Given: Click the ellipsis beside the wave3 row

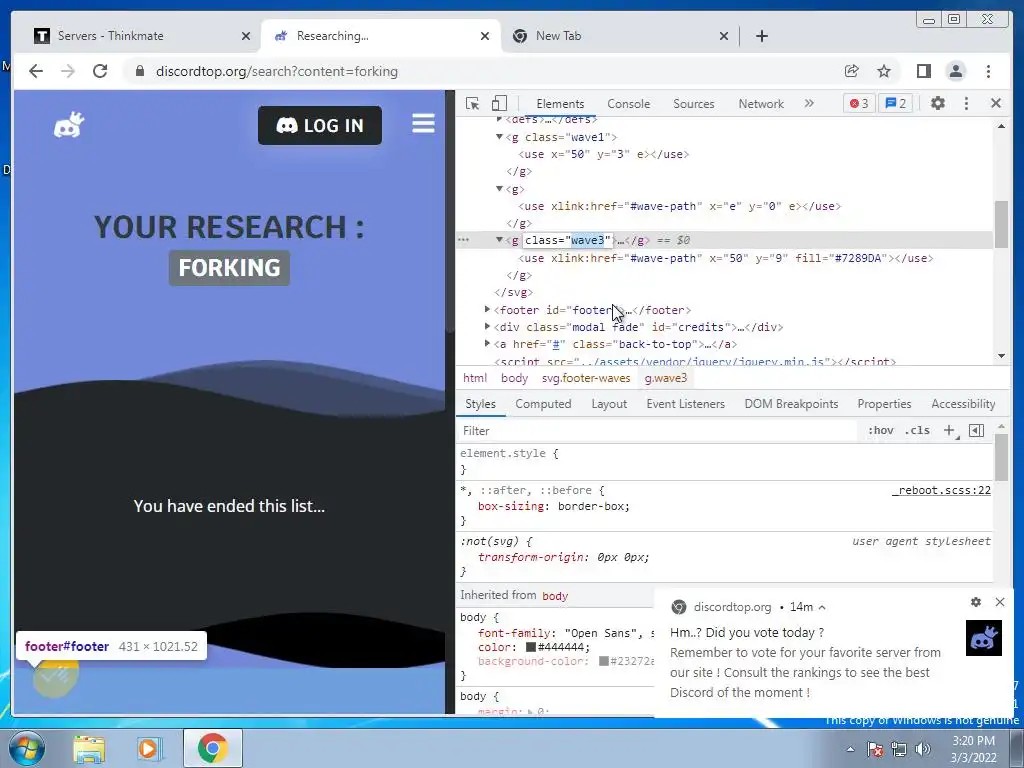Looking at the screenshot, I should 464,240.
